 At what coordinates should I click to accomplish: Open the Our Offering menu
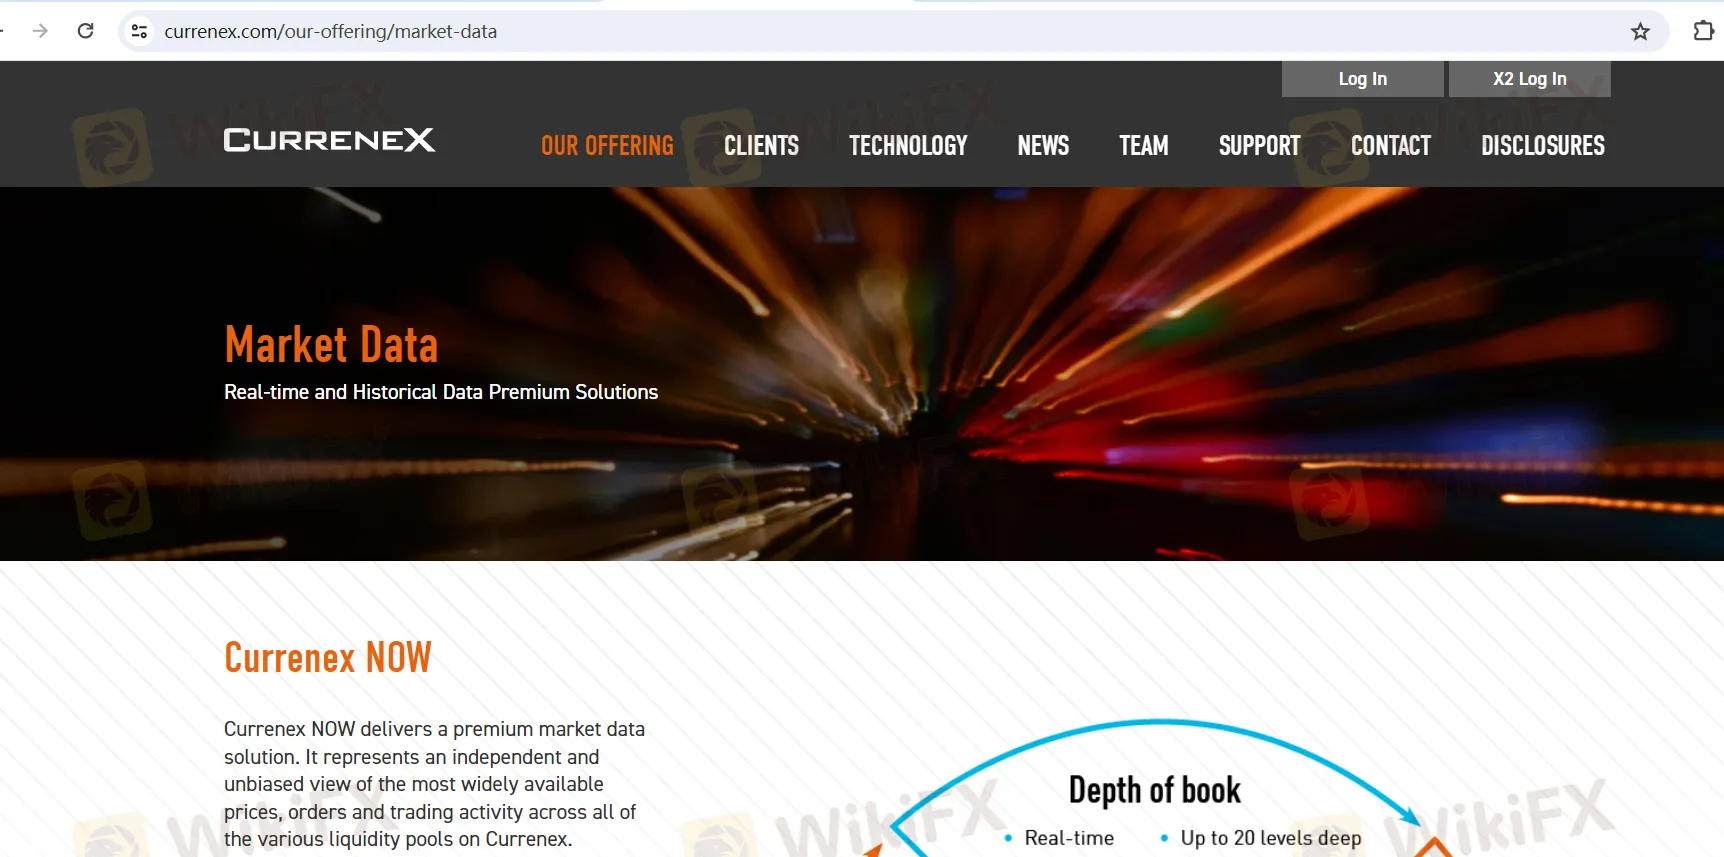click(x=607, y=146)
